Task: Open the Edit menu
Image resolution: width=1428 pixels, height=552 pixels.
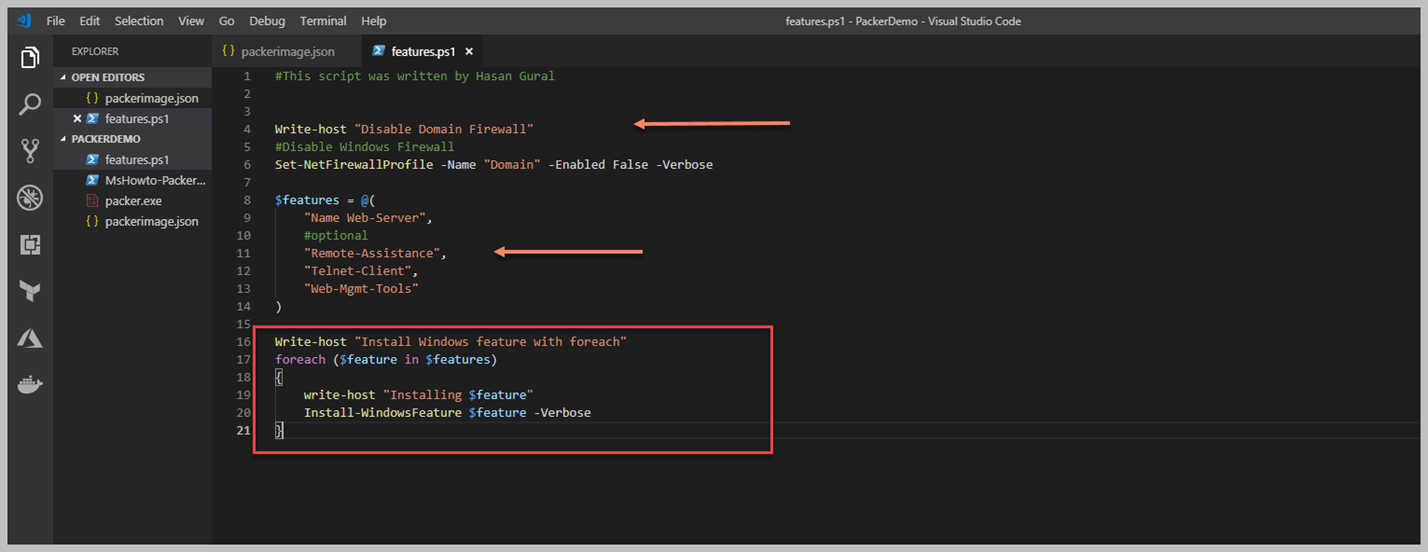Action: tap(90, 21)
